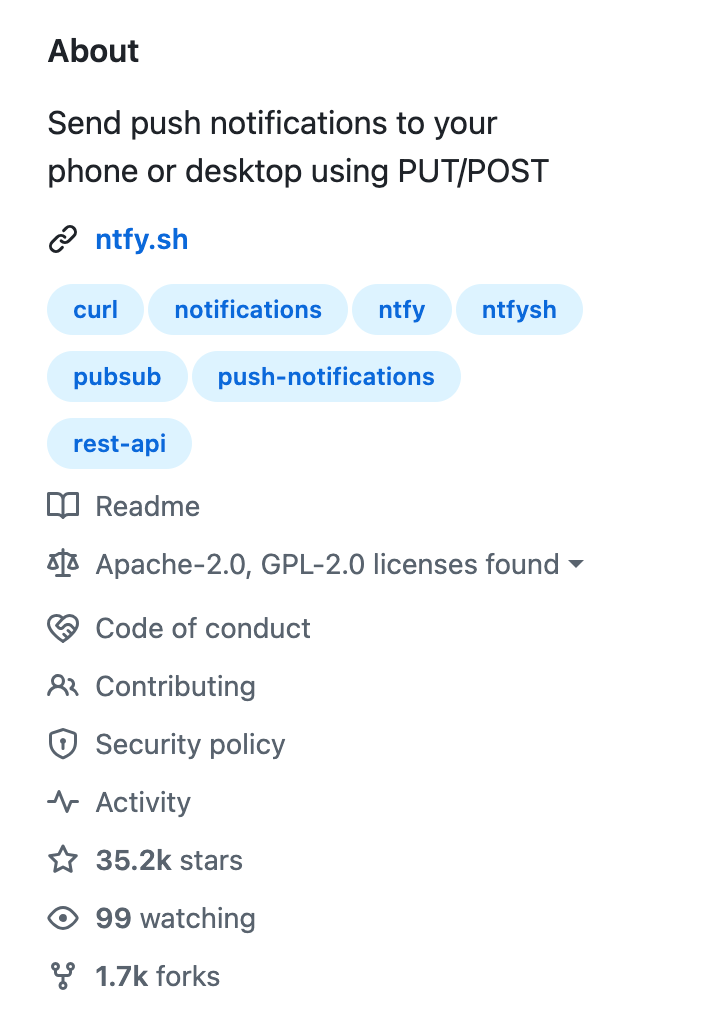This screenshot has height=1022, width=704.
Task: Click the eye icon next to 99 watching
Action: 63,918
